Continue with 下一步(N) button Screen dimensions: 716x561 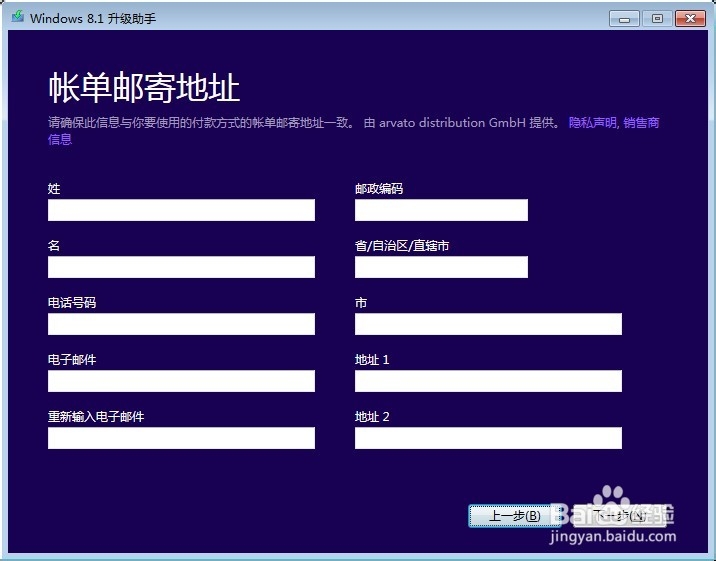619,516
